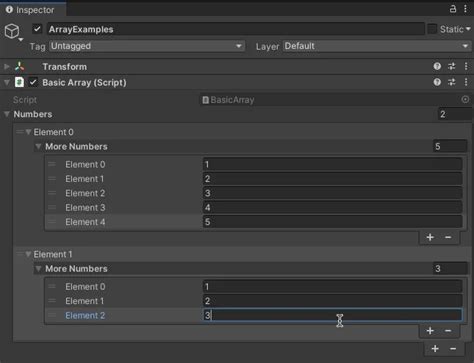Open Basic Array component options menu
This screenshot has width=474, height=363.
[x=466, y=82]
